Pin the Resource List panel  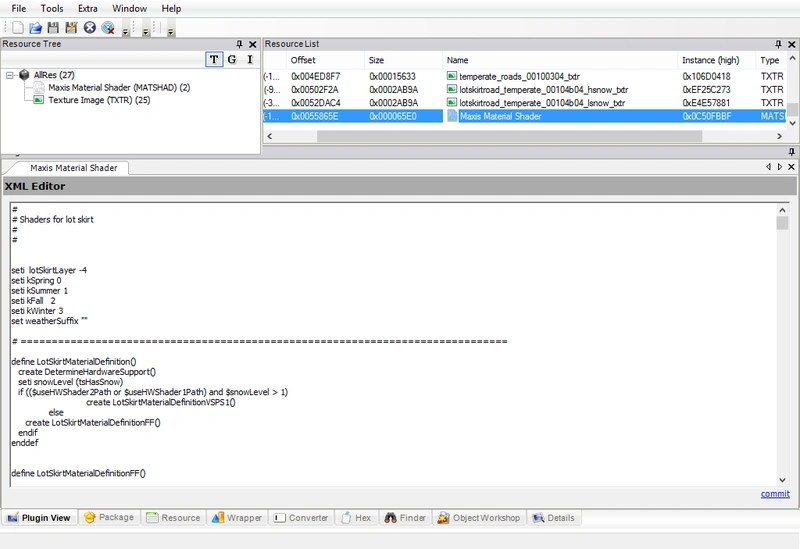(778, 44)
